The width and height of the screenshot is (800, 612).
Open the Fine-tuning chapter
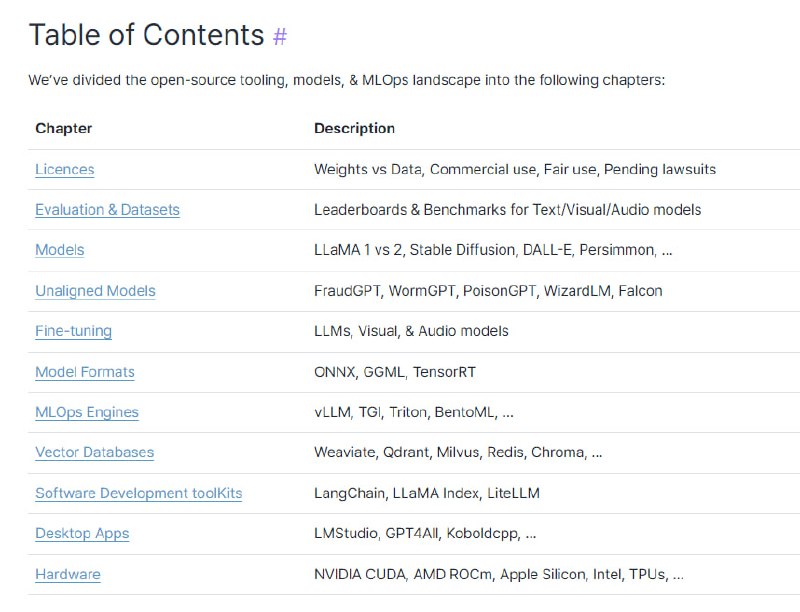[73, 331]
